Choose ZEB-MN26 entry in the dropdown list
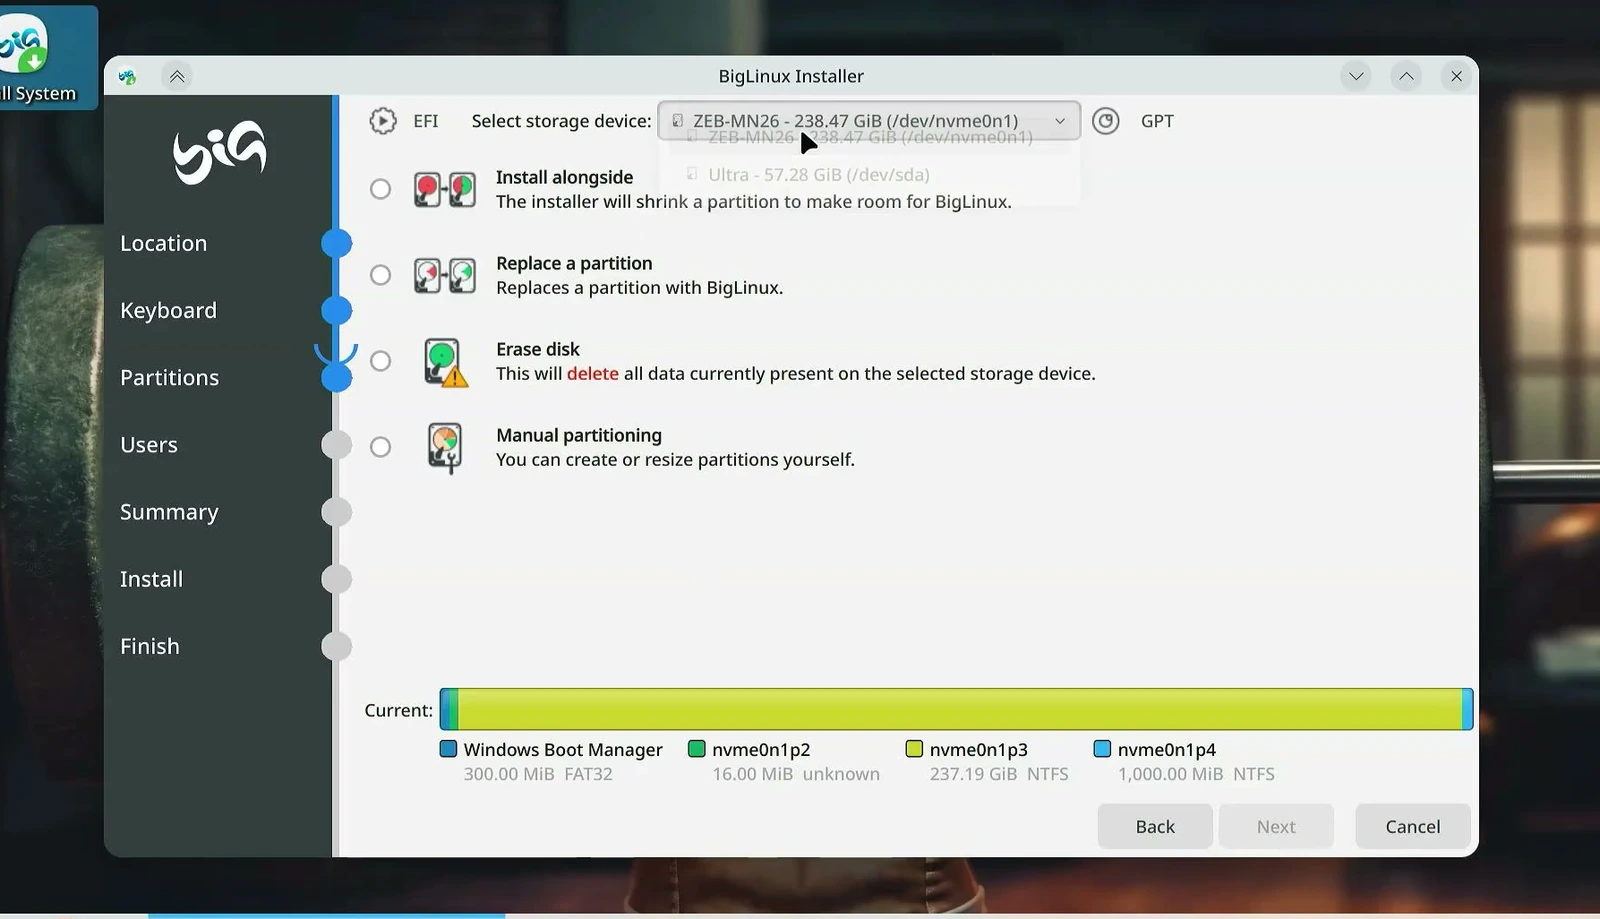1600x919 pixels. point(869,138)
